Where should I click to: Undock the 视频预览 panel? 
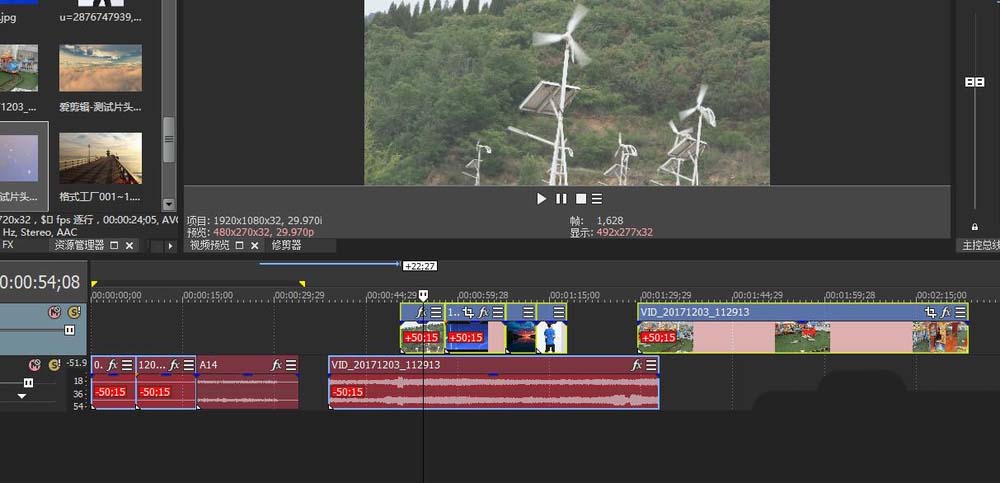tap(240, 245)
